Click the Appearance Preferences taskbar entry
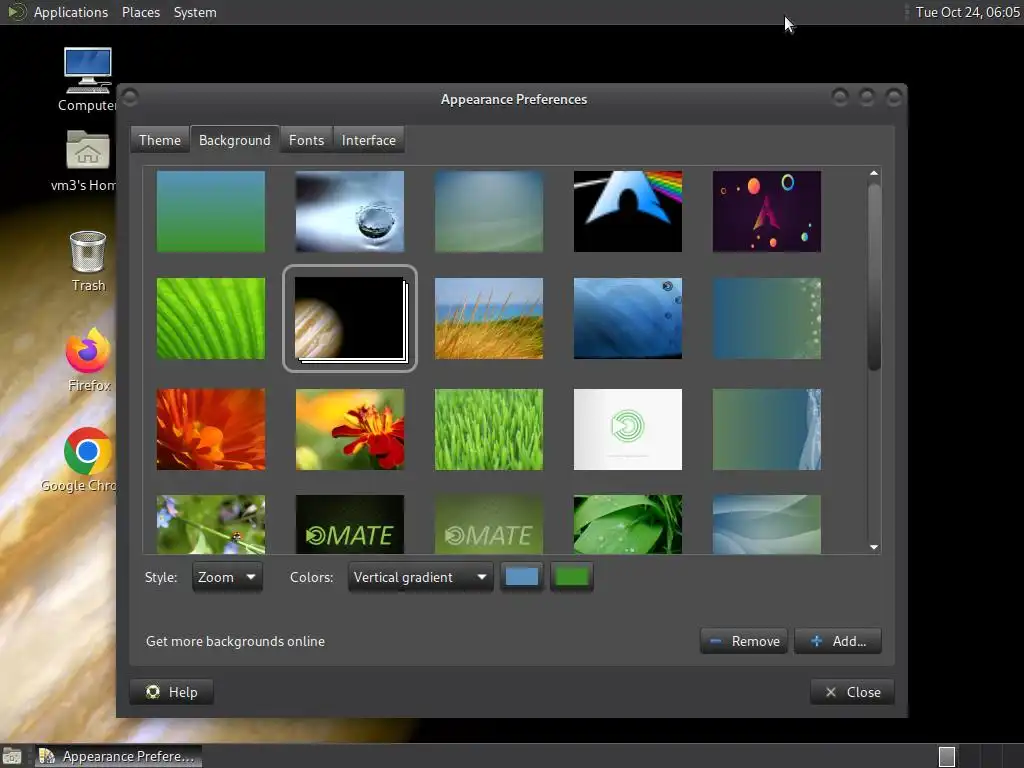The height and width of the screenshot is (768, 1024). click(x=118, y=756)
